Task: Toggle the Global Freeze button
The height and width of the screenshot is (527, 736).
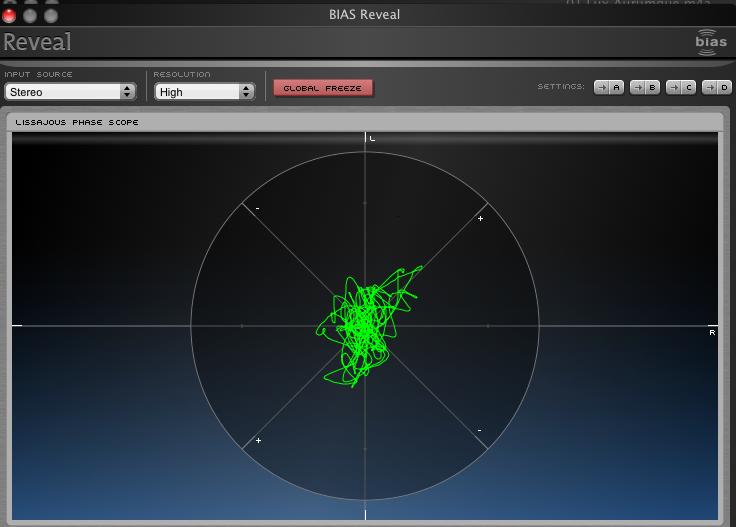Action: (x=323, y=88)
